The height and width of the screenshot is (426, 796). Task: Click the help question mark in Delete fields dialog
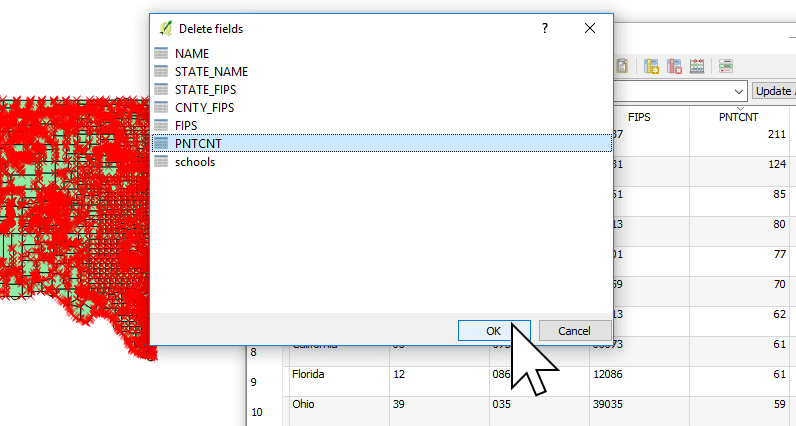(x=545, y=28)
